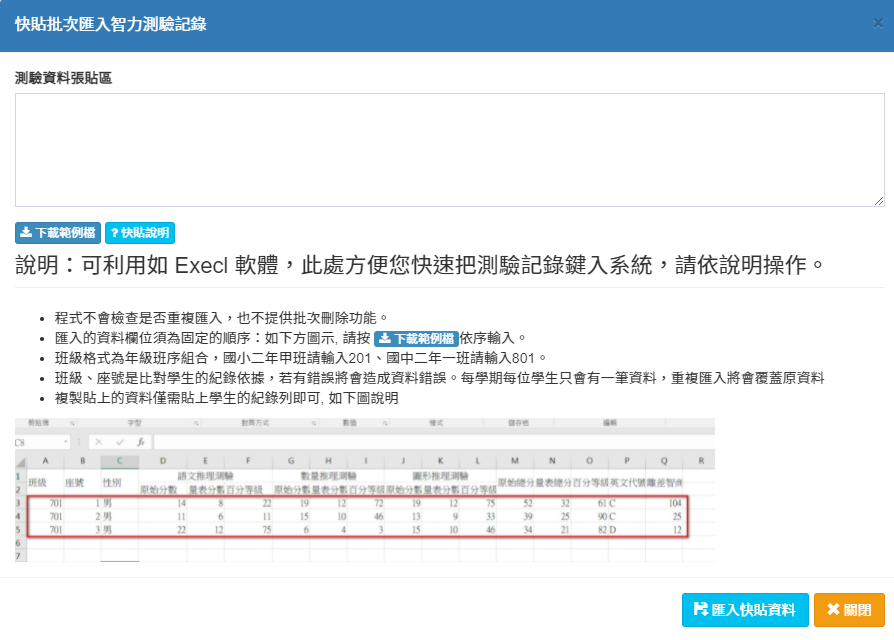
Task: Click the fx formula icon in the example image
Action: tap(141, 441)
